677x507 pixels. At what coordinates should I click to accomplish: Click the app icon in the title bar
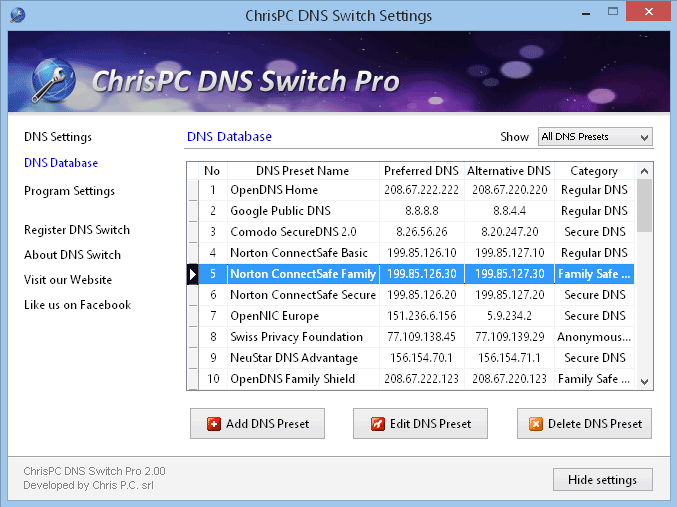pyautogui.click(x=18, y=15)
